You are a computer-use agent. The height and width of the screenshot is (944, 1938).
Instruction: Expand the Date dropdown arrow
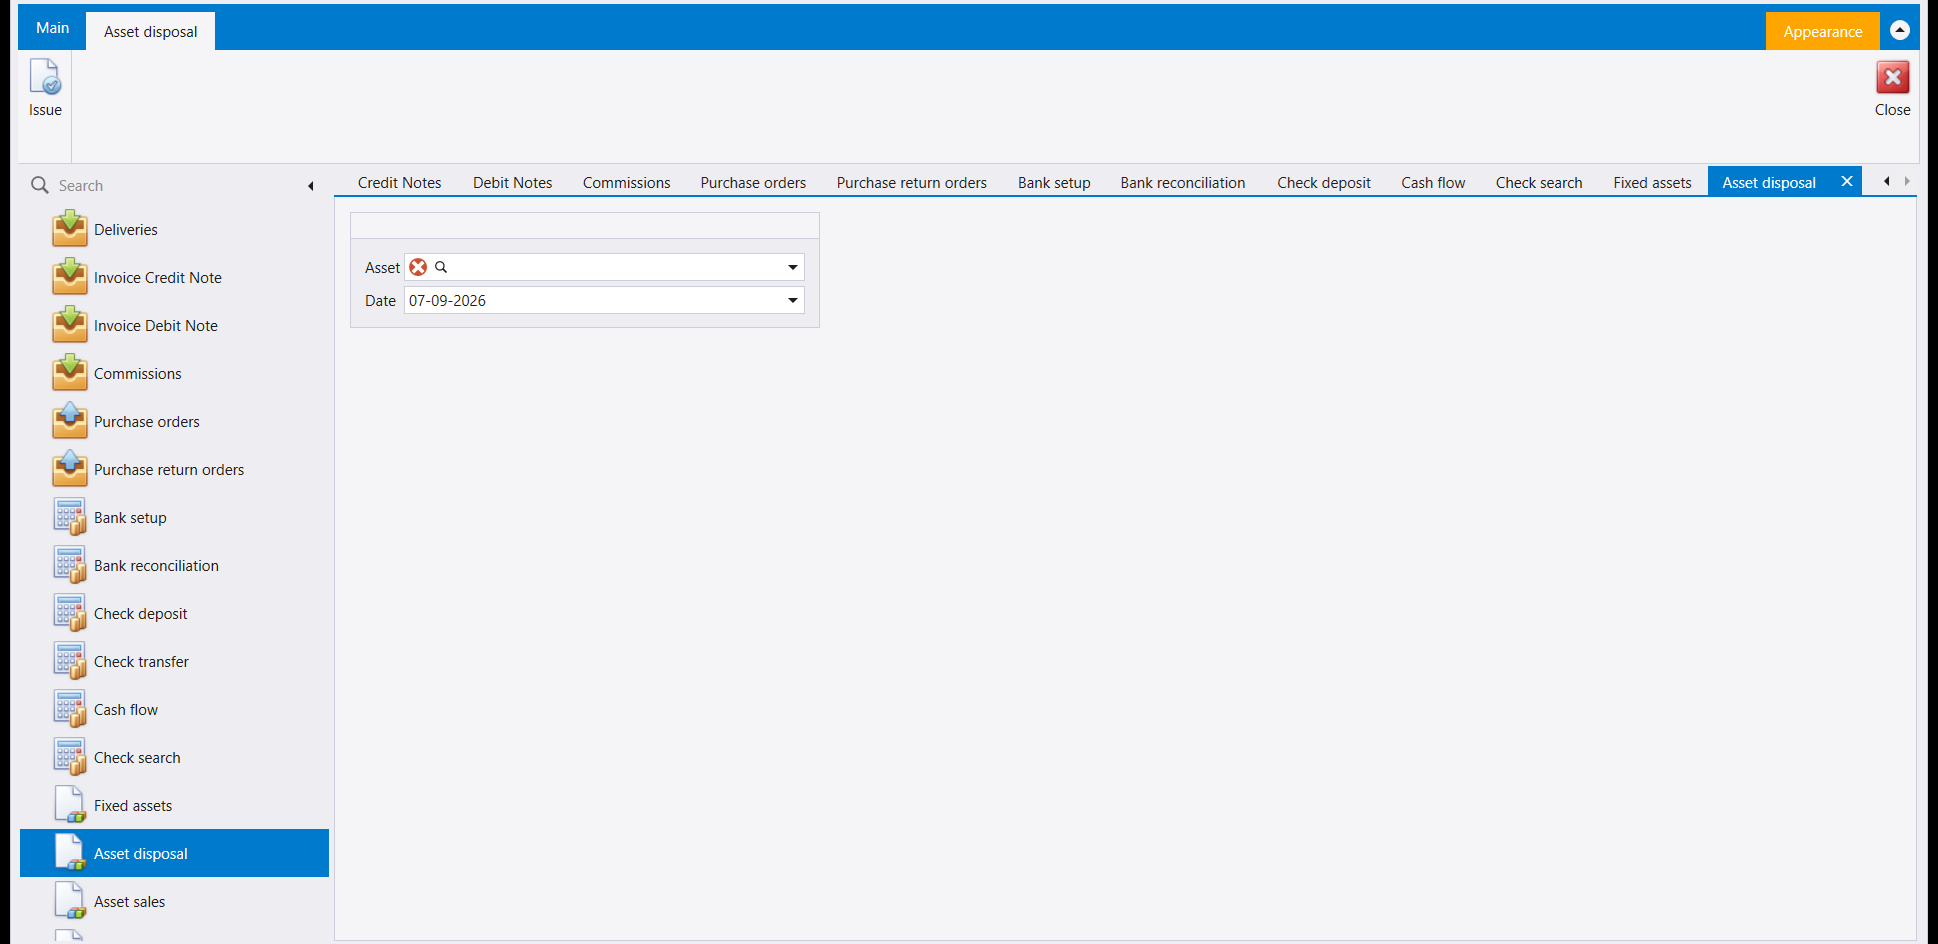792,300
